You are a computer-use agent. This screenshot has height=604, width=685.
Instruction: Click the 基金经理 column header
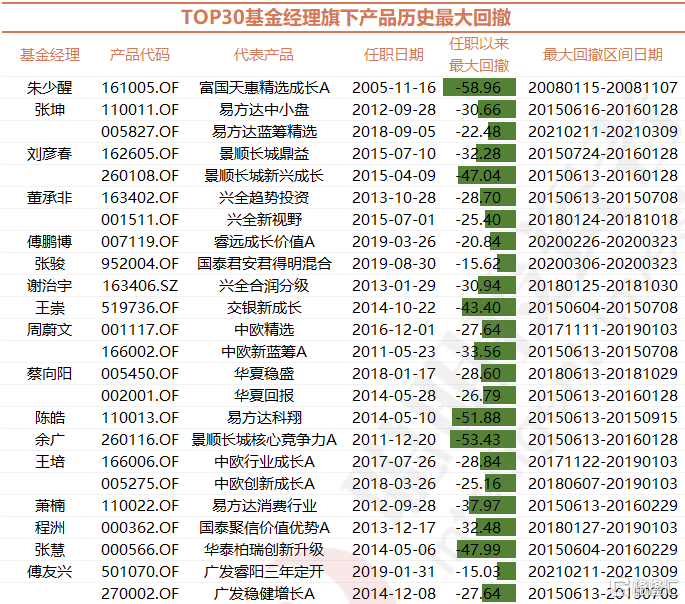coord(50,55)
